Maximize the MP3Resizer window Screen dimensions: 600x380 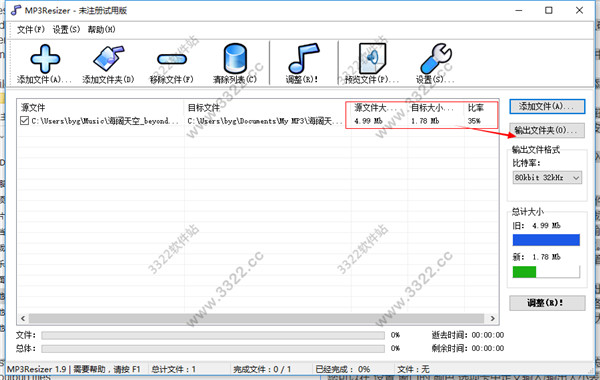click(x=549, y=10)
